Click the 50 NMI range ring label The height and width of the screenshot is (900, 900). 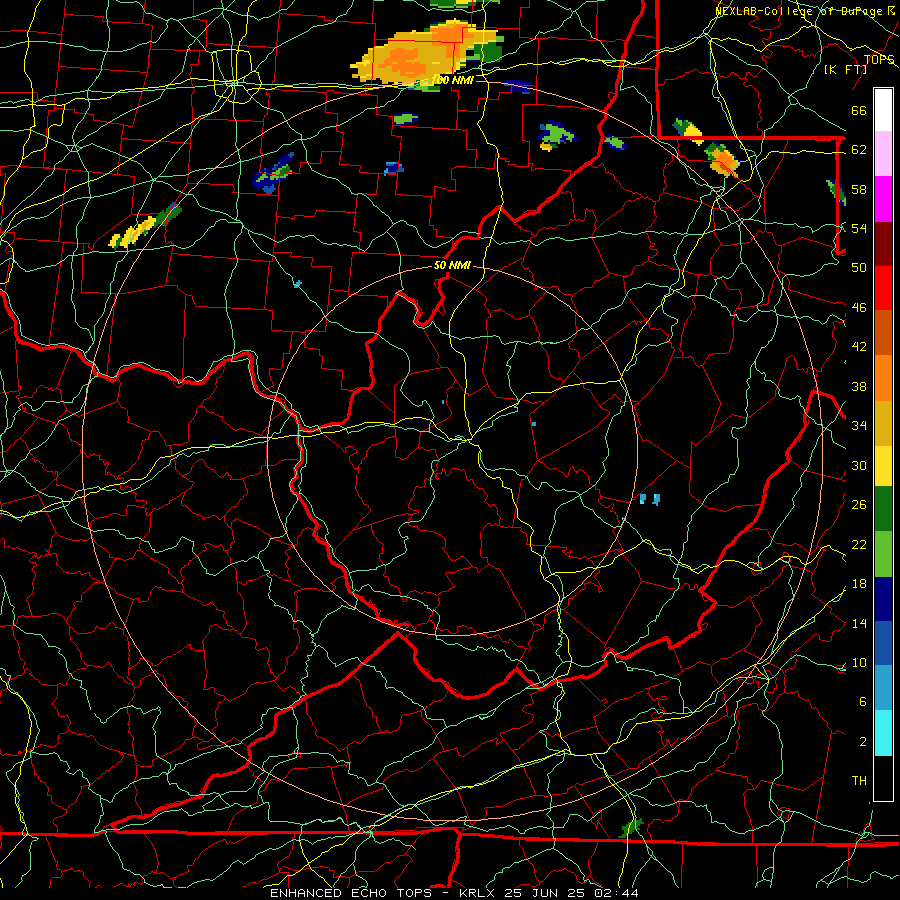452,265
